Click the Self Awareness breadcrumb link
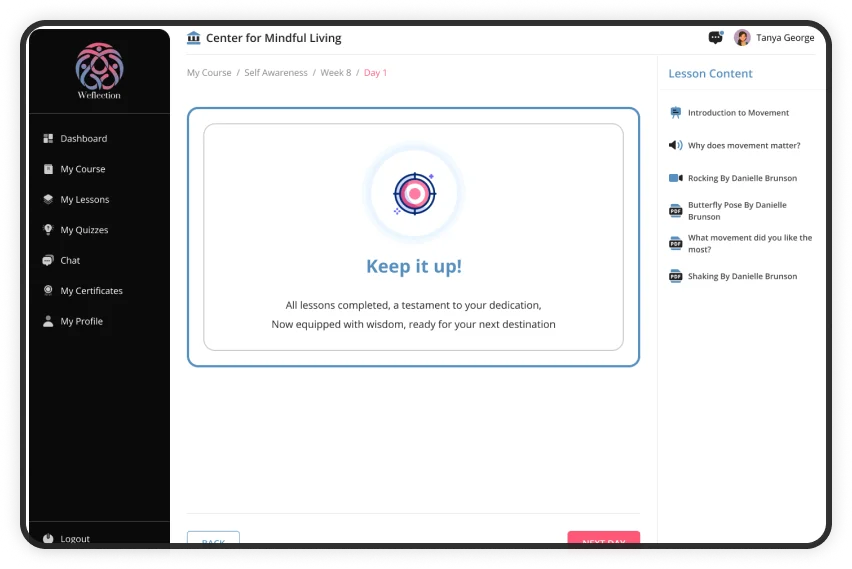Image resolution: width=852 pixels, height=569 pixels. point(276,73)
